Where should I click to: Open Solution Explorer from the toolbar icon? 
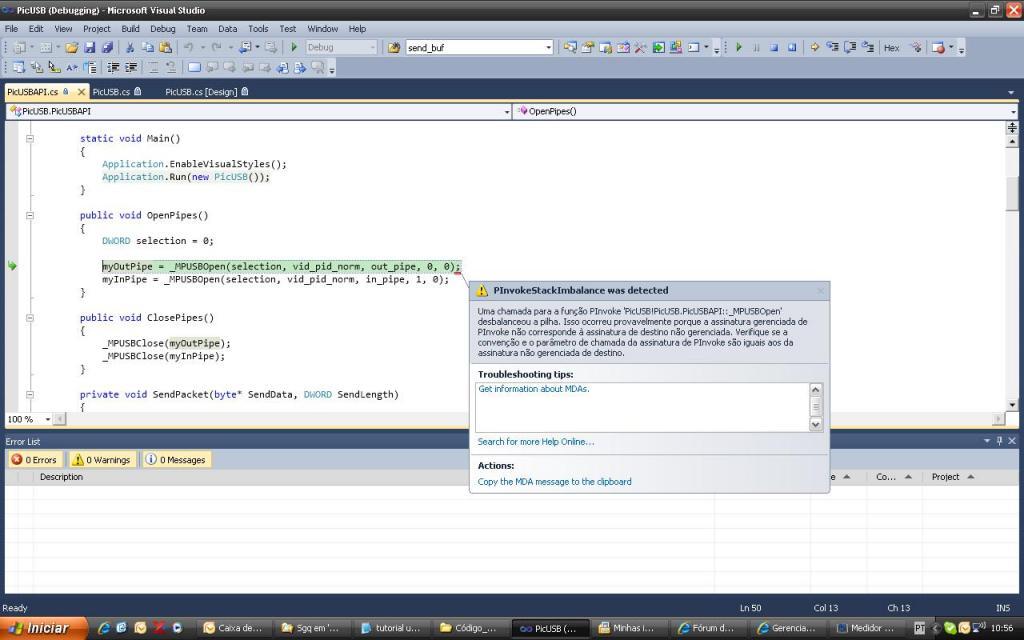(570, 47)
